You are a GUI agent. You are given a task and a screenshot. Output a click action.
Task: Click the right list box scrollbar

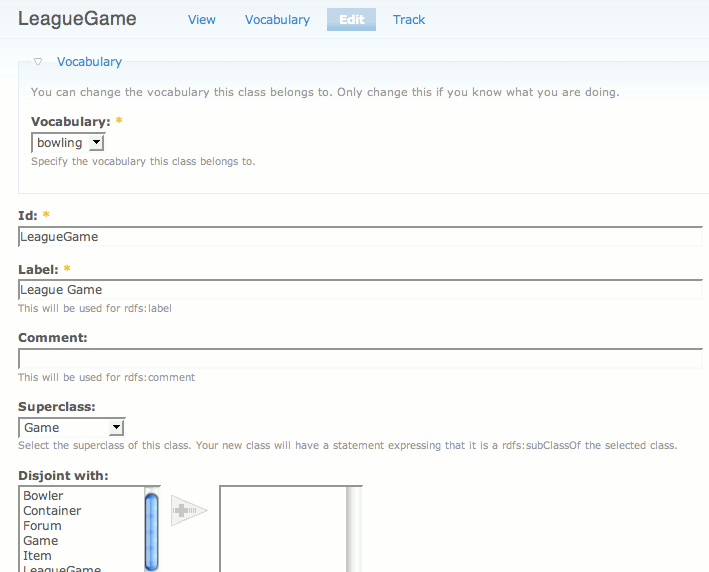(354, 528)
